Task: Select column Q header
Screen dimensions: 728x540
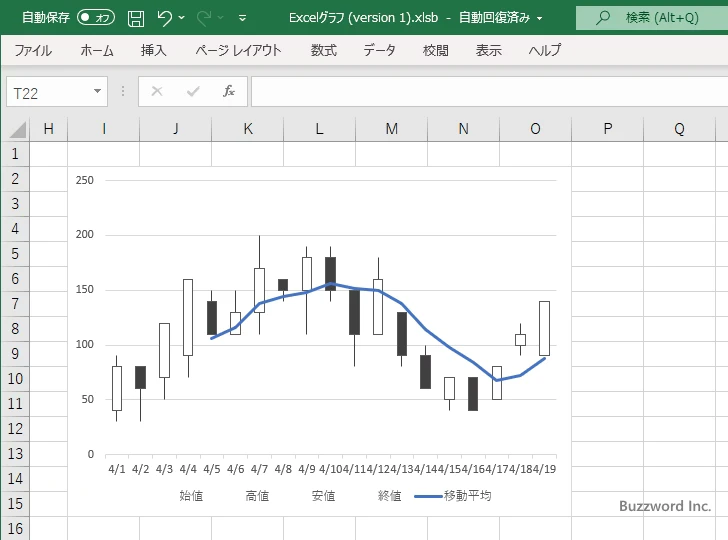Action: coord(679,129)
